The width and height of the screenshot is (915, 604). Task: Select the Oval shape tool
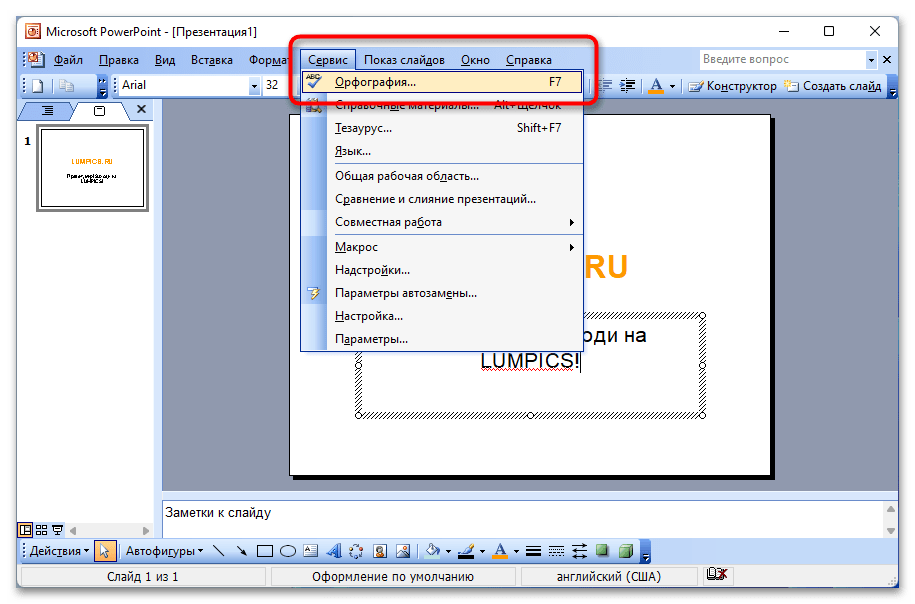pyautogui.click(x=287, y=551)
